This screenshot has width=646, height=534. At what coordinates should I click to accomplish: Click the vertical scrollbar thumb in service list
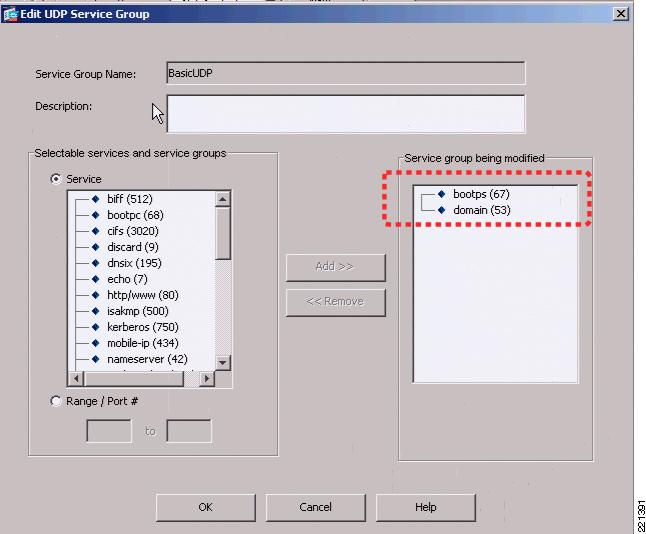coord(222,234)
